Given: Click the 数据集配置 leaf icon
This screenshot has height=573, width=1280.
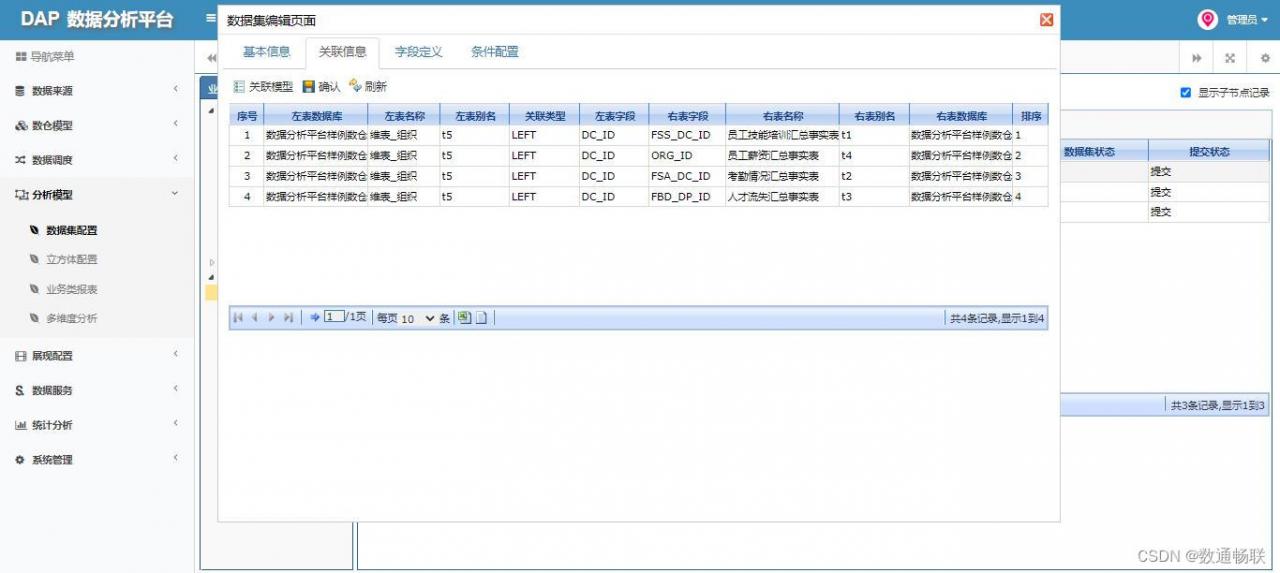Looking at the screenshot, I should pos(35,230).
